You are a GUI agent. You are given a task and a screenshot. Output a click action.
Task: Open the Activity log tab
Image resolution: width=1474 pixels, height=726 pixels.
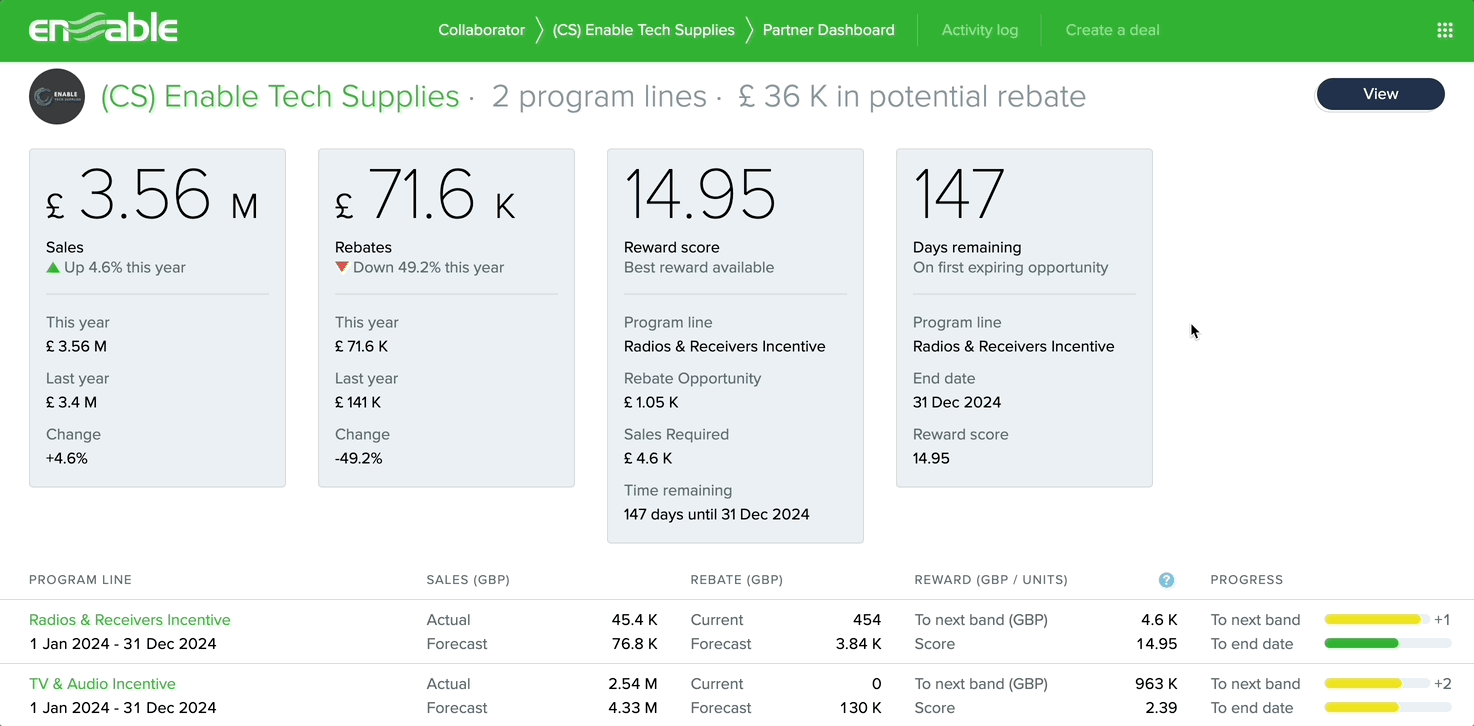[980, 30]
